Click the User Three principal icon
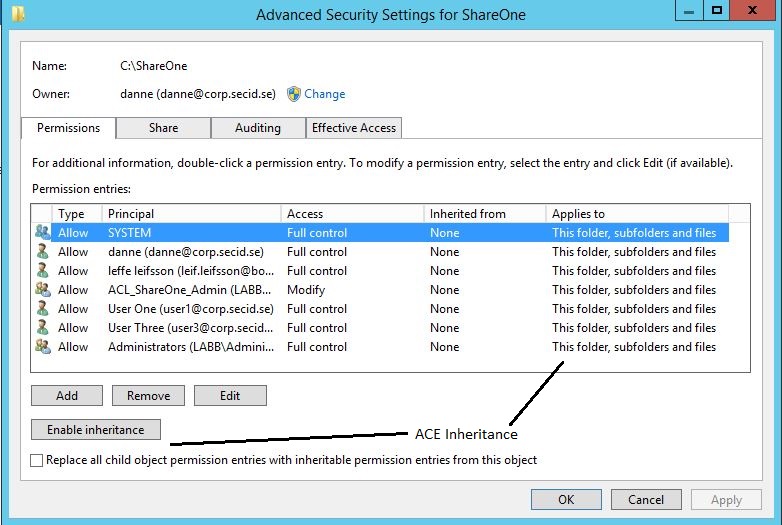The height and width of the screenshot is (525, 782). click(x=42, y=328)
